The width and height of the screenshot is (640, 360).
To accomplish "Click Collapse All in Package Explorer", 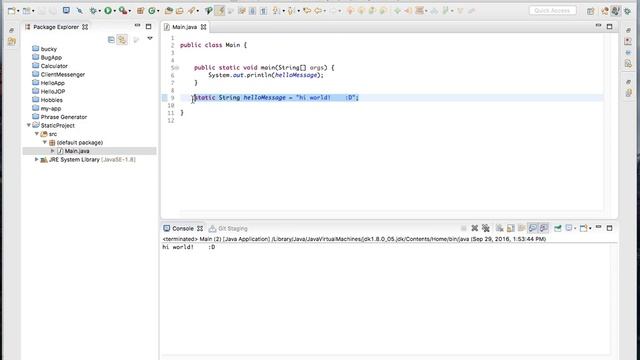I will tap(111, 40).
